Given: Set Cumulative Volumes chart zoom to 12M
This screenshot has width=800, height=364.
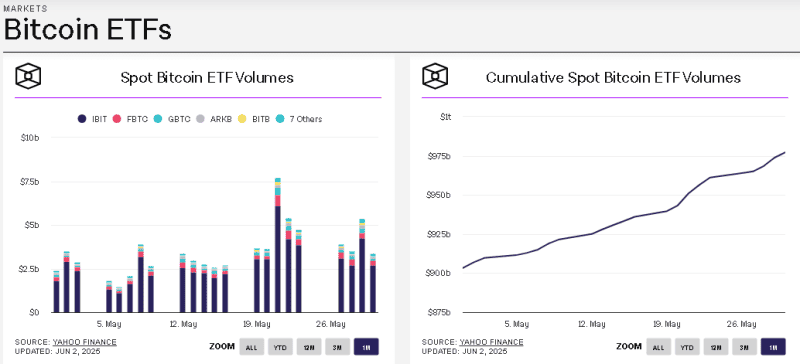Looking at the screenshot, I should (x=716, y=347).
